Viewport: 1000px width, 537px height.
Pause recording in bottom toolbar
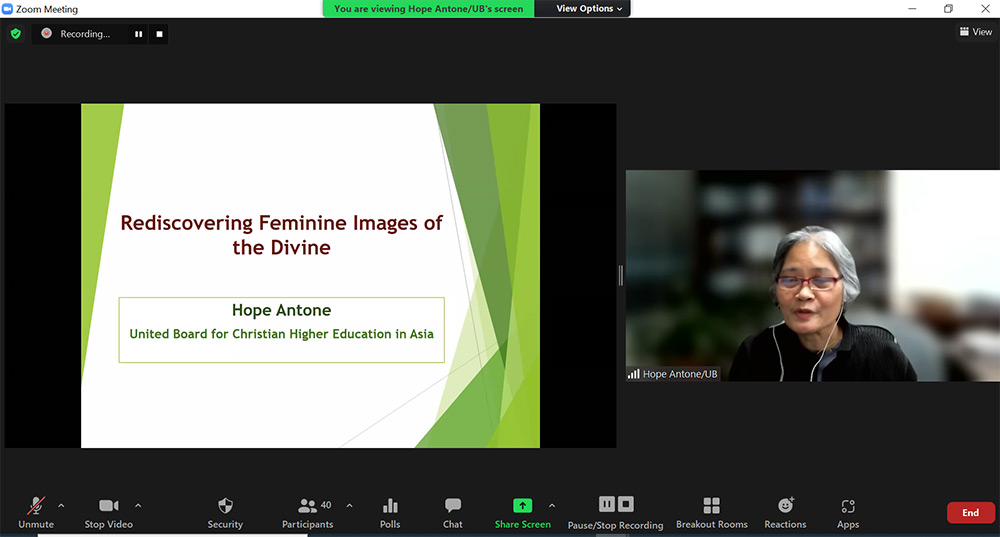pyautogui.click(x=607, y=504)
